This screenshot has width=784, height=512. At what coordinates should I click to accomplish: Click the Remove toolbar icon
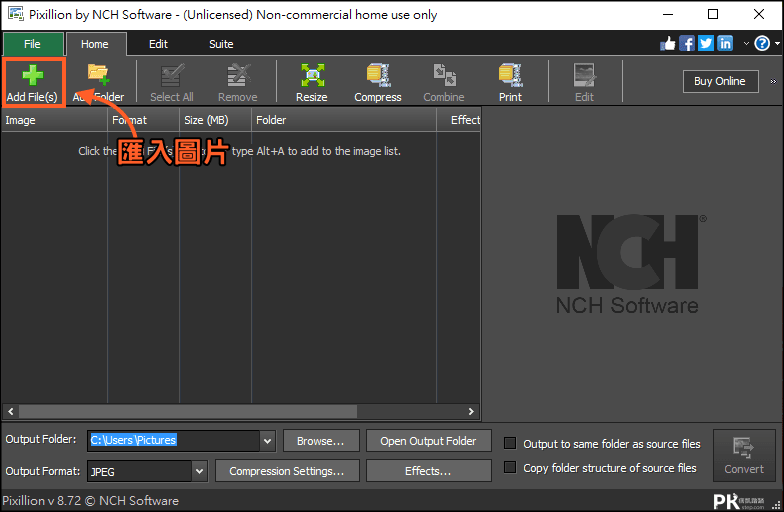click(x=238, y=75)
